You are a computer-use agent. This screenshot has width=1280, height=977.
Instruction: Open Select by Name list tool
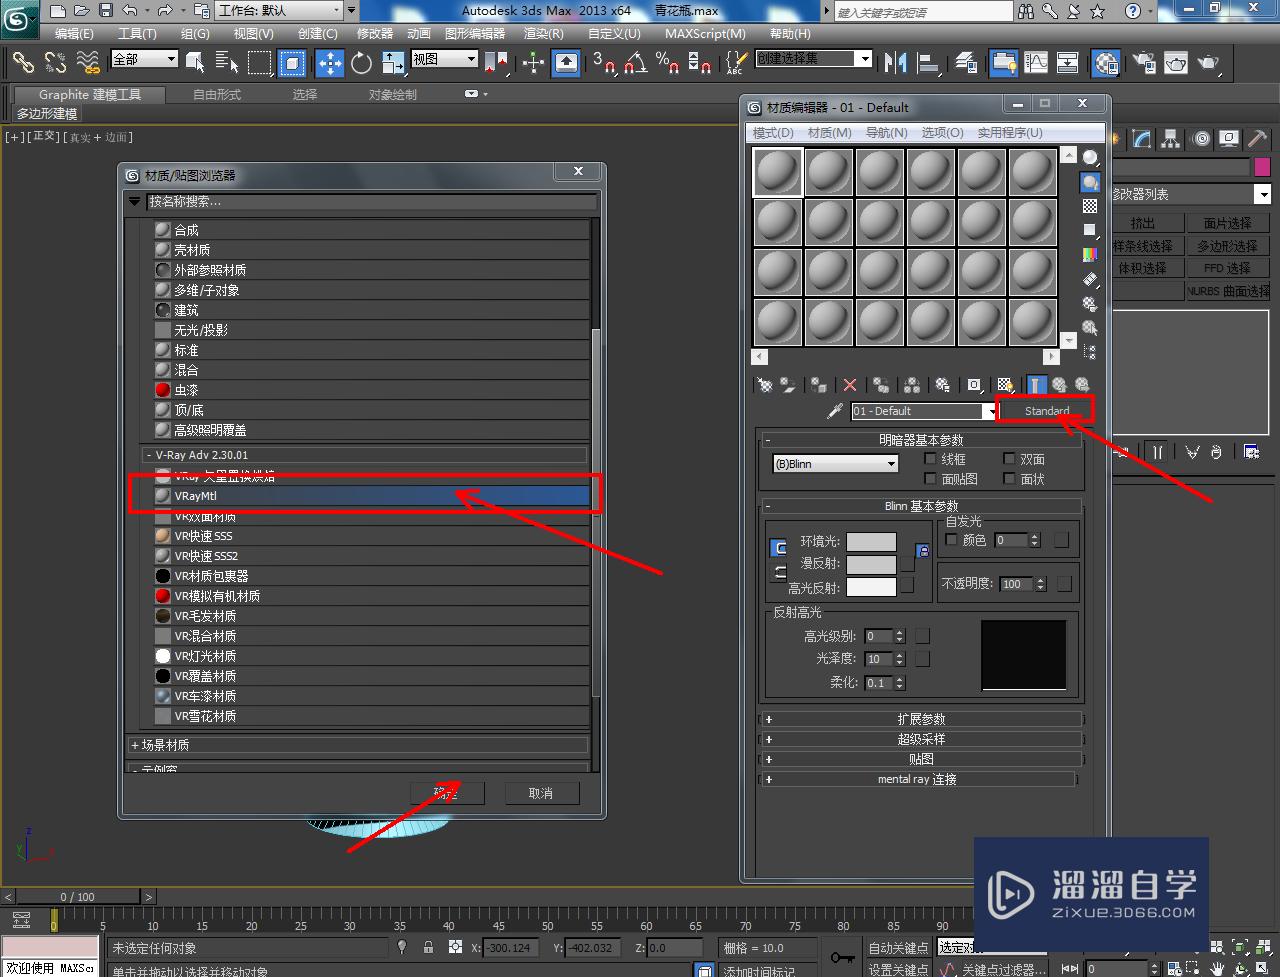(x=226, y=63)
